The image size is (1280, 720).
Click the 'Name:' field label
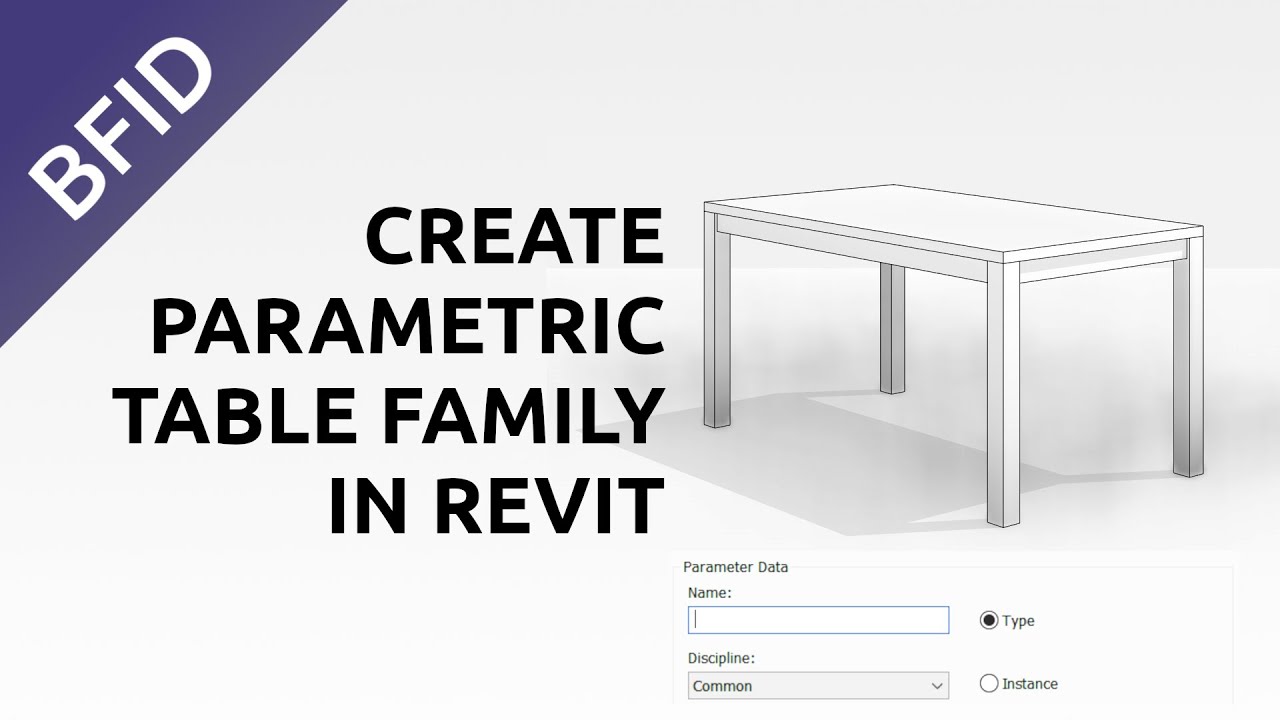click(x=710, y=593)
